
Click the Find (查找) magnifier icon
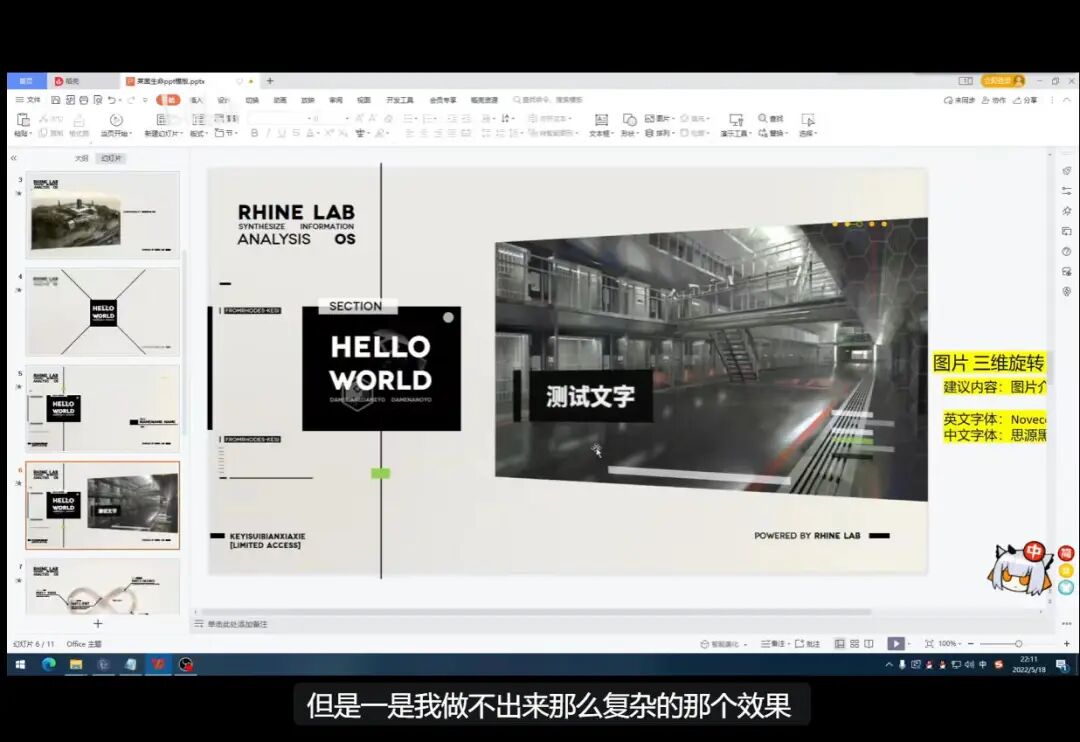click(x=763, y=118)
